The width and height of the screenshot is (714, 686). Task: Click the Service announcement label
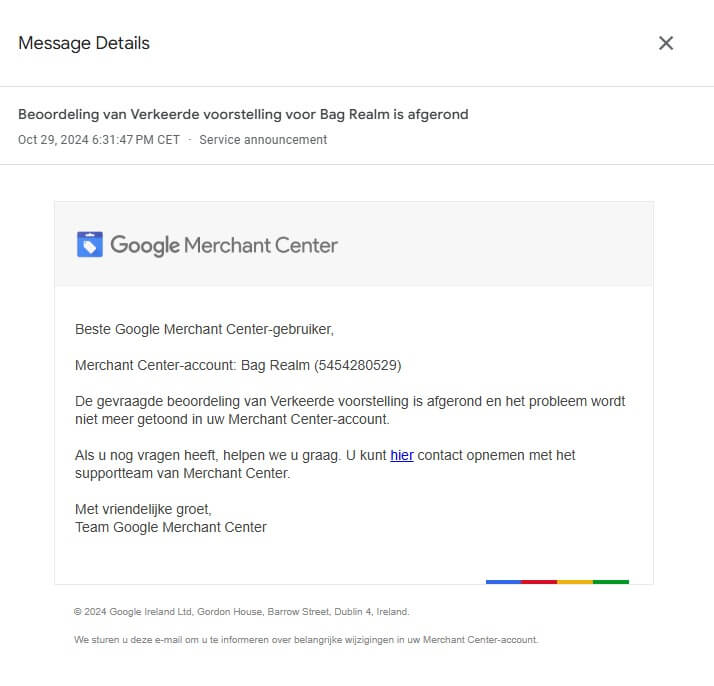pyautogui.click(x=263, y=140)
